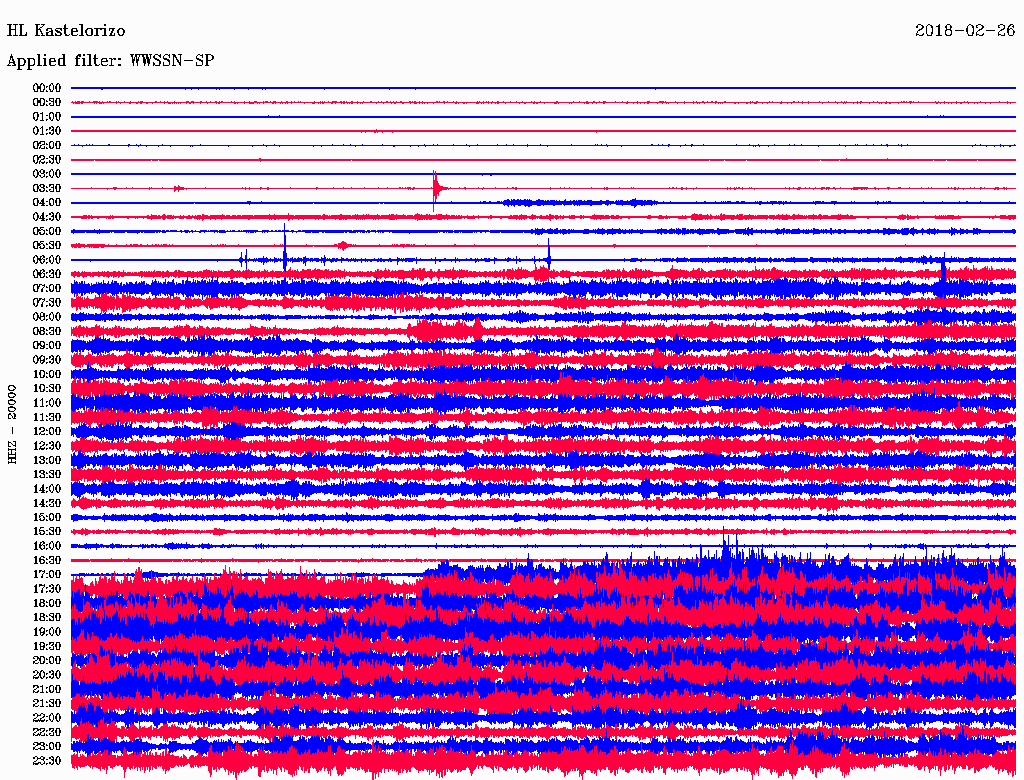Screen dimensions: 1024x780
Task: Click the '12:30' time label
Action: [x=46, y=446]
